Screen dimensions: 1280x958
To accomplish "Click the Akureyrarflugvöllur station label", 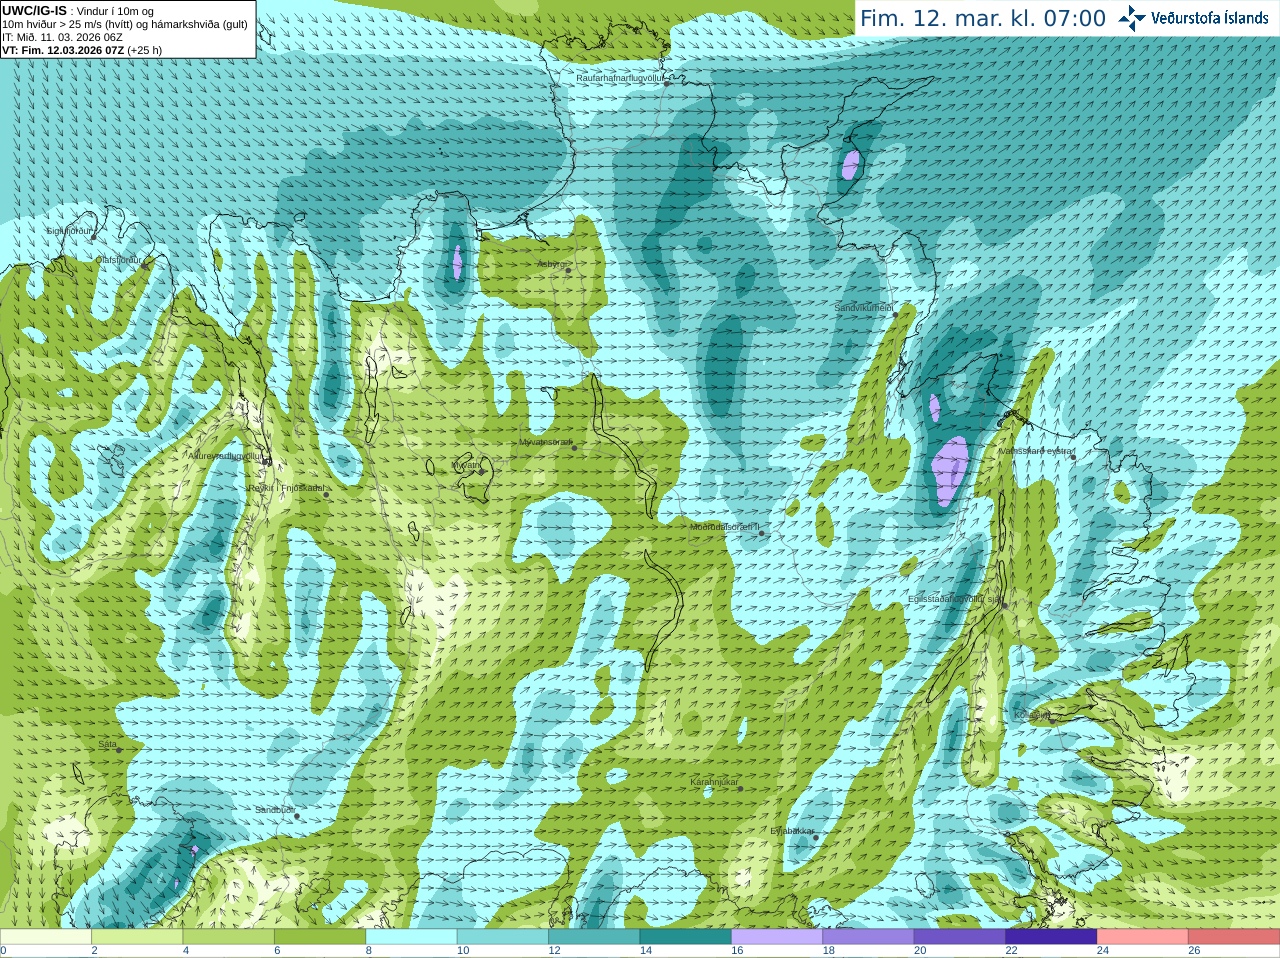I will 226,455.
